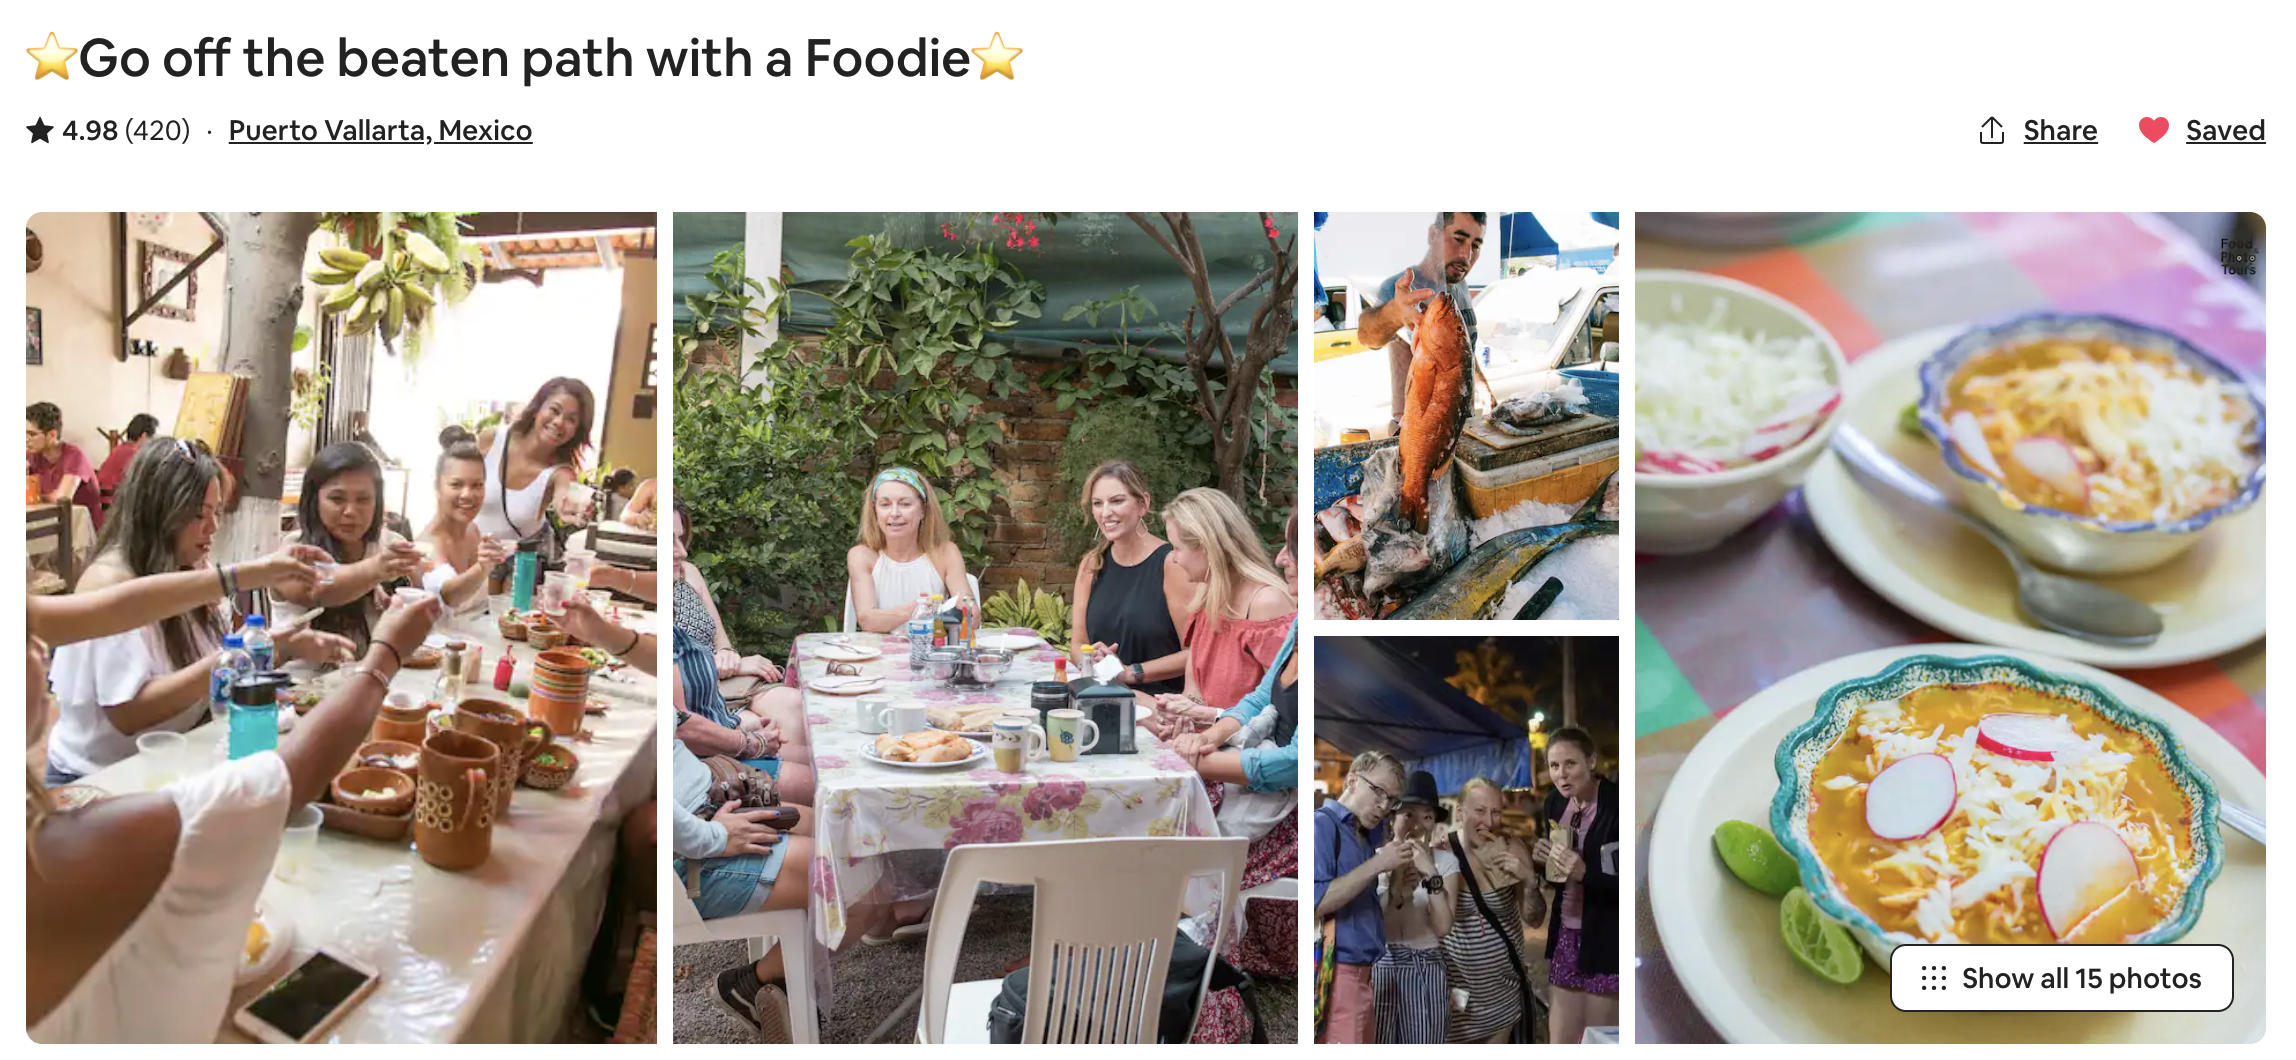Viewport: 2296px width, 1060px height.
Task: Click the star emoji before the title
Action: (51, 56)
